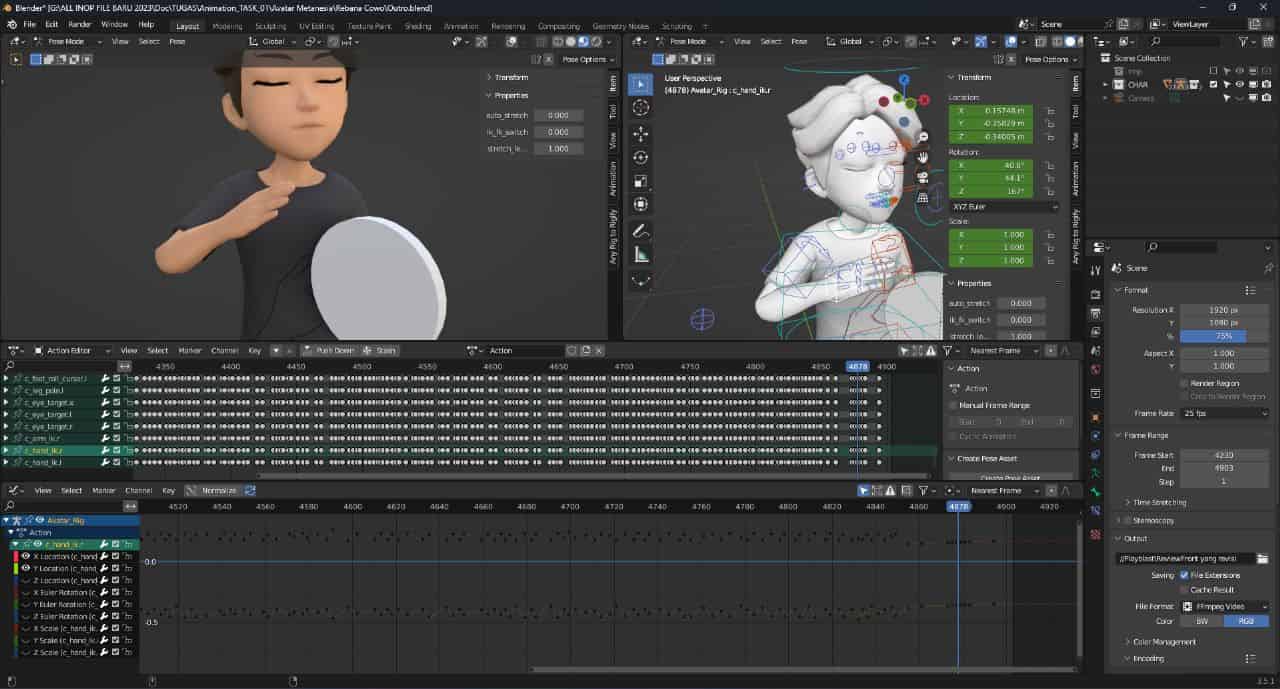Open the Frame Rate dropdown
This screenshot has height=689, width=1280.
[1224, 413]
